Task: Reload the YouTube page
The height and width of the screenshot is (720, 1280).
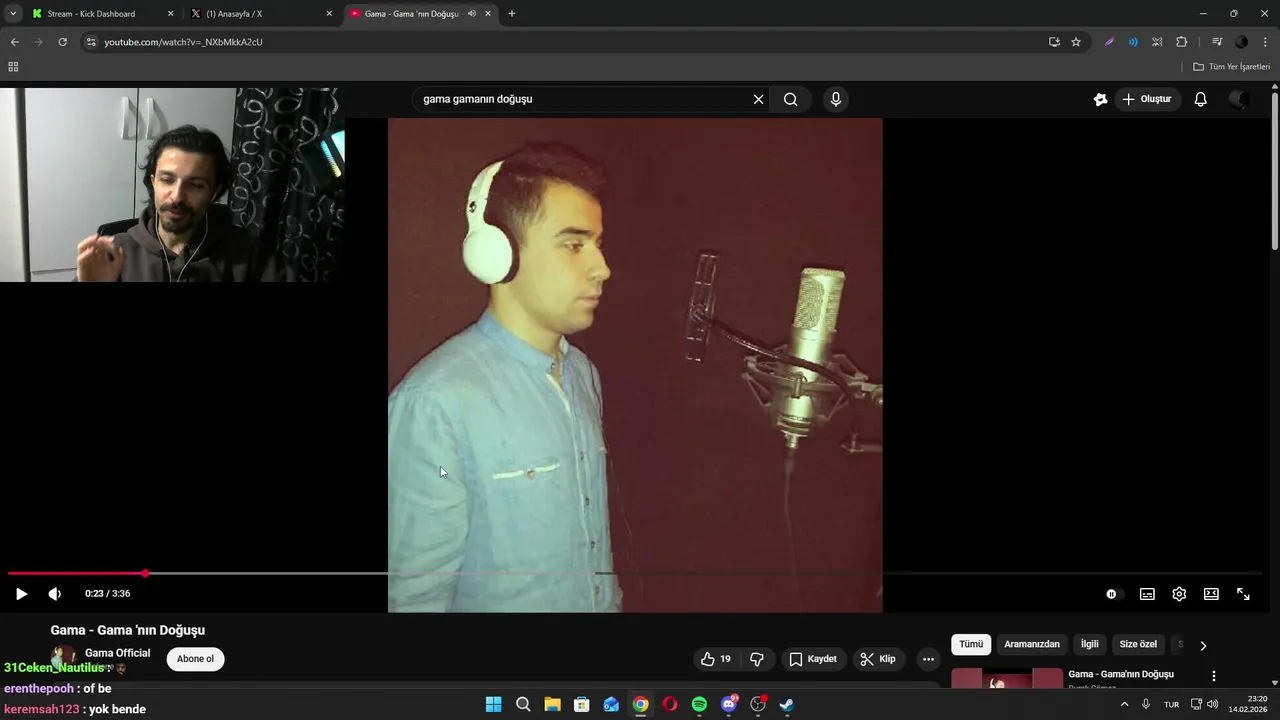Action: point(62,42)
